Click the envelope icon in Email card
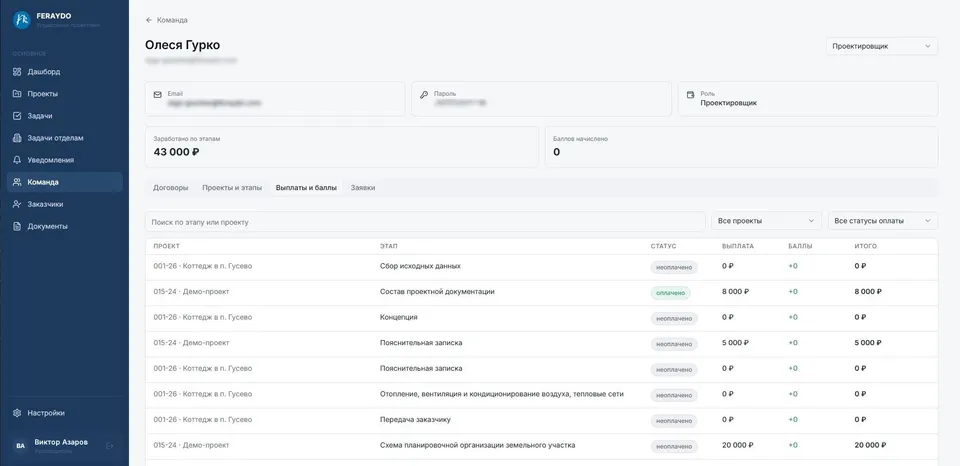 pos(158,95)
